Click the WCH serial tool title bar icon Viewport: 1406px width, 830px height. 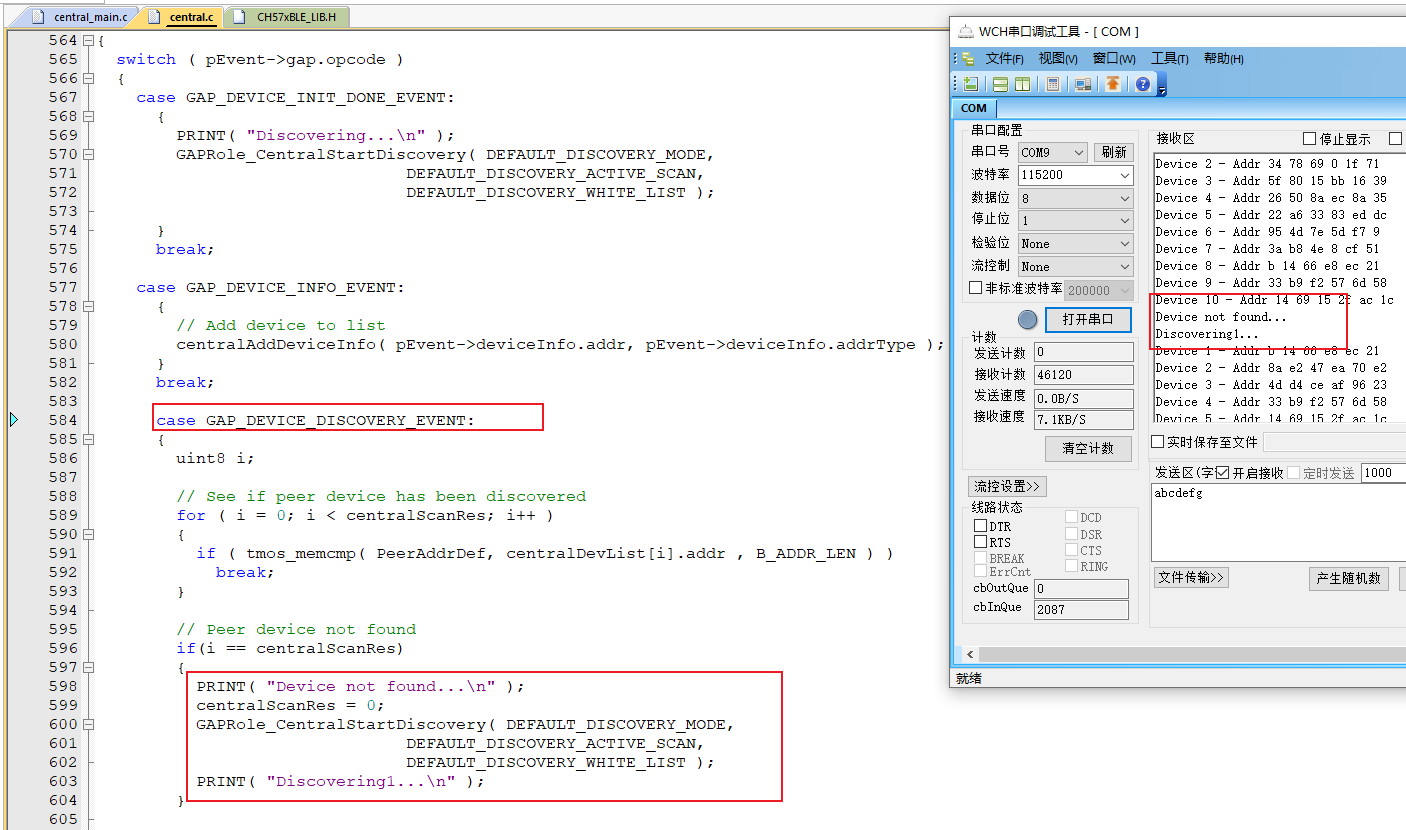[x=965, y=31]
